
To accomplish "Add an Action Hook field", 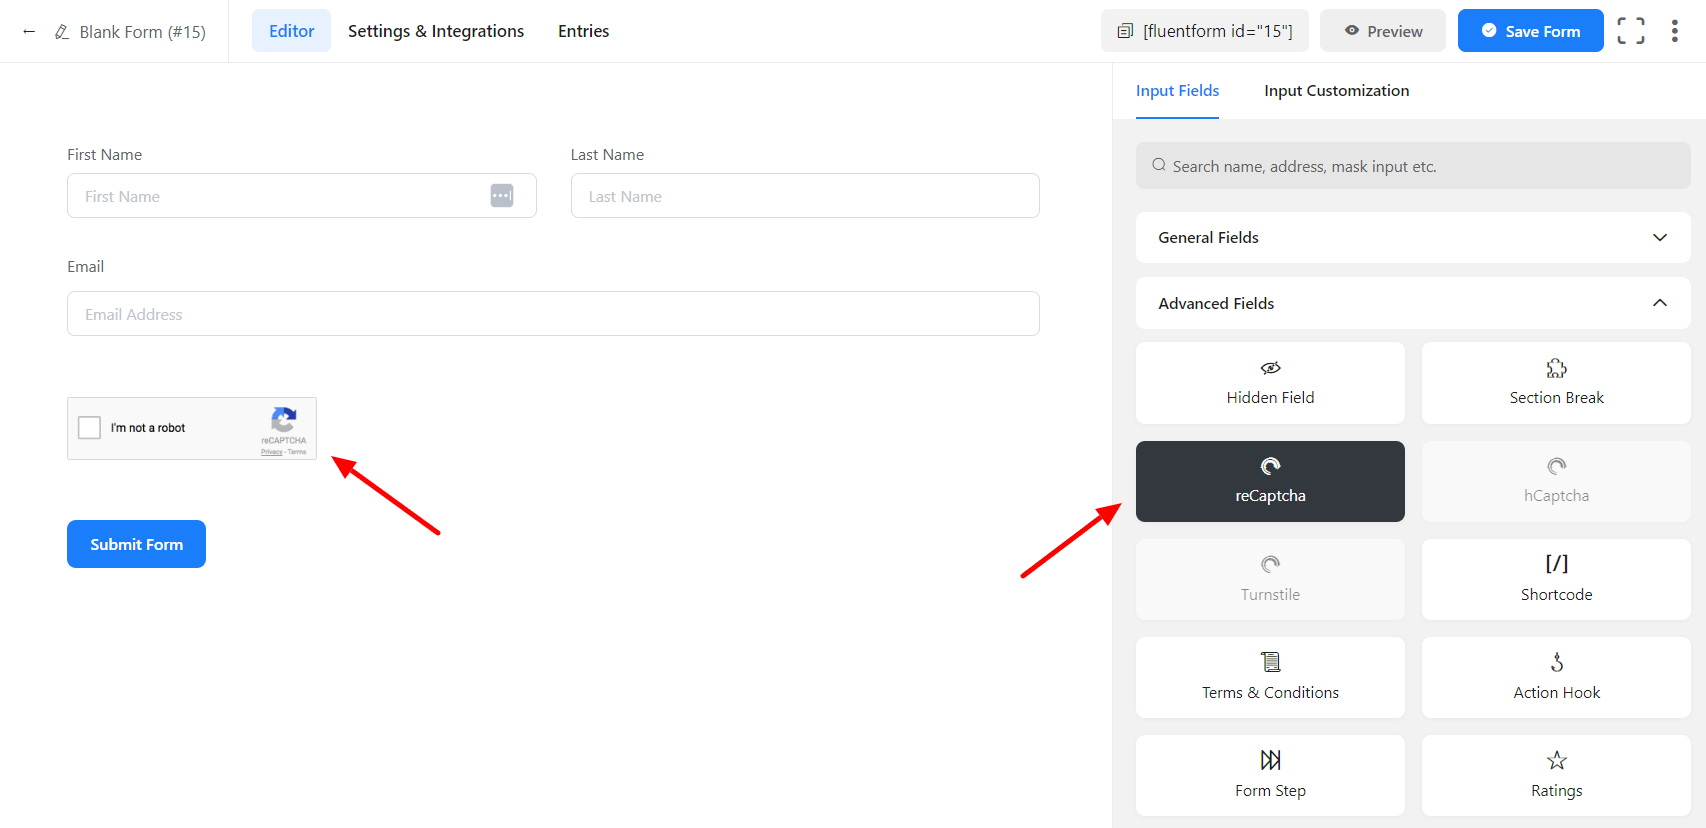I will [x=1556, y=677].
